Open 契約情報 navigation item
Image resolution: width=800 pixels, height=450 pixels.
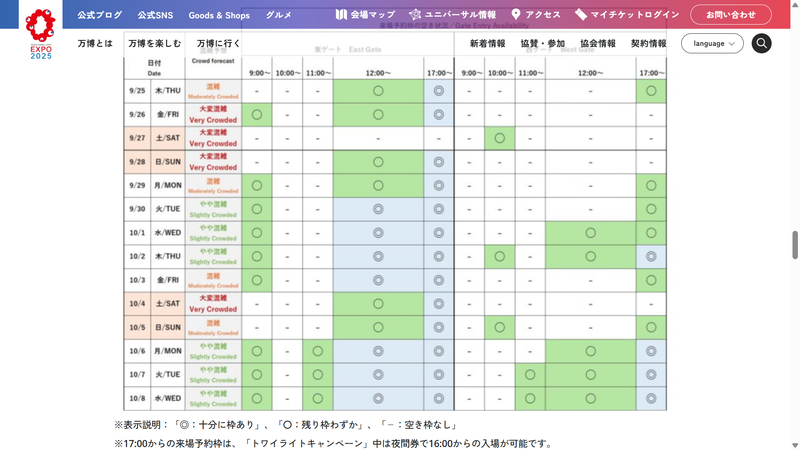(x=648, y=43)
